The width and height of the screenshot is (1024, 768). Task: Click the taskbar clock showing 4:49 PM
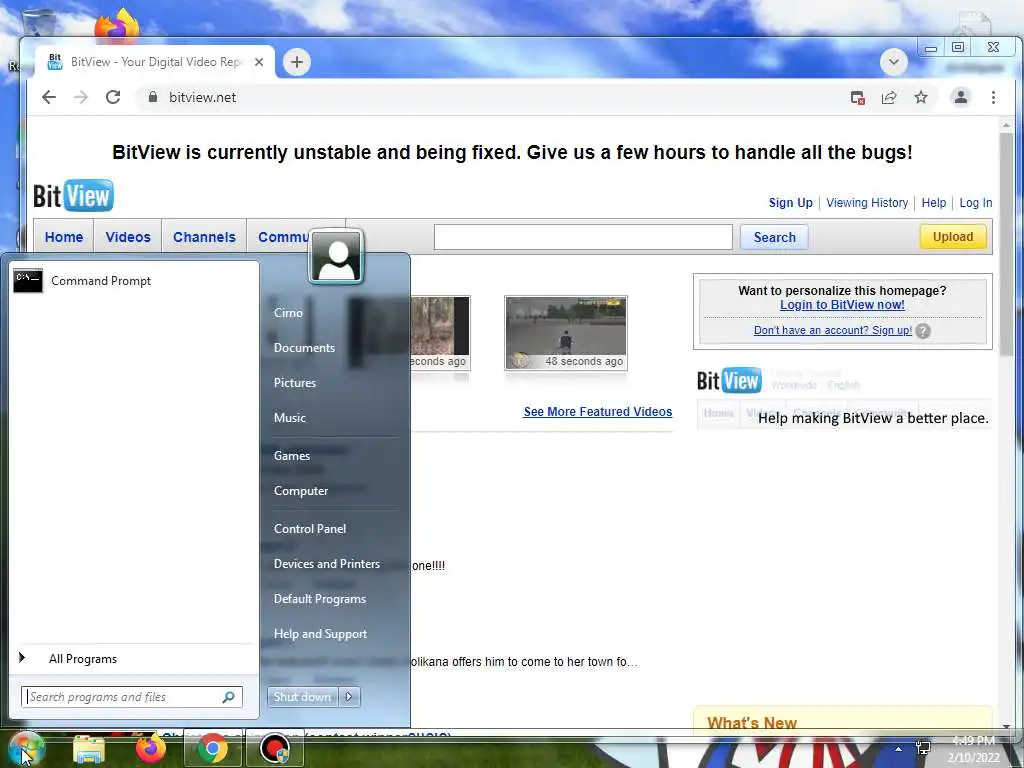click(973, 749)
